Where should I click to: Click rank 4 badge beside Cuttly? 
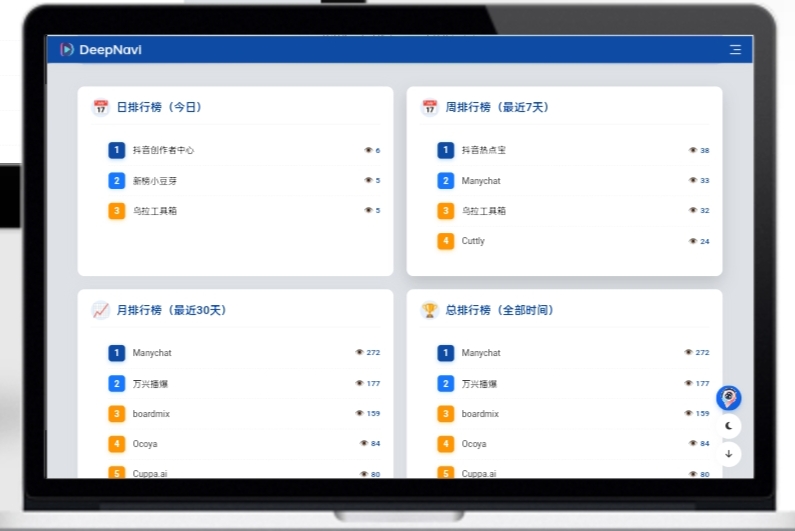(x=446, y=241)
